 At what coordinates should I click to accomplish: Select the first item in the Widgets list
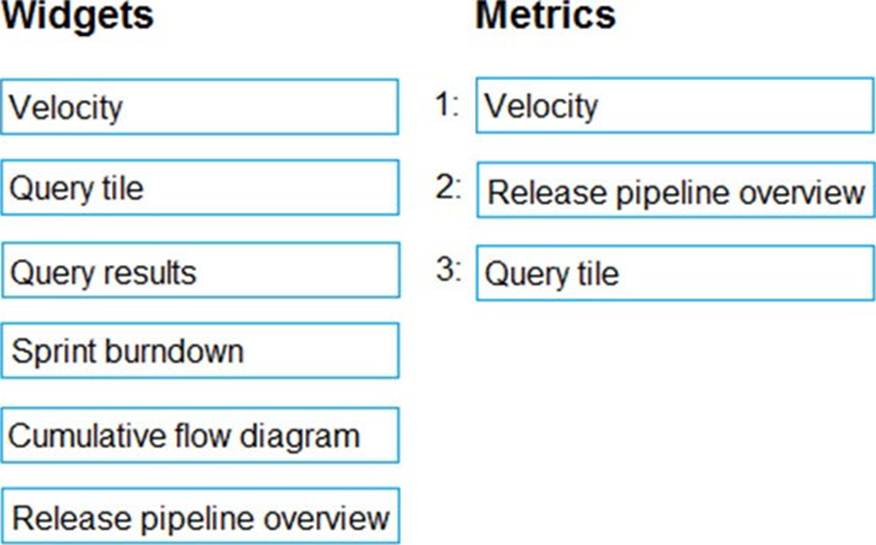click(x=200, y=106)
